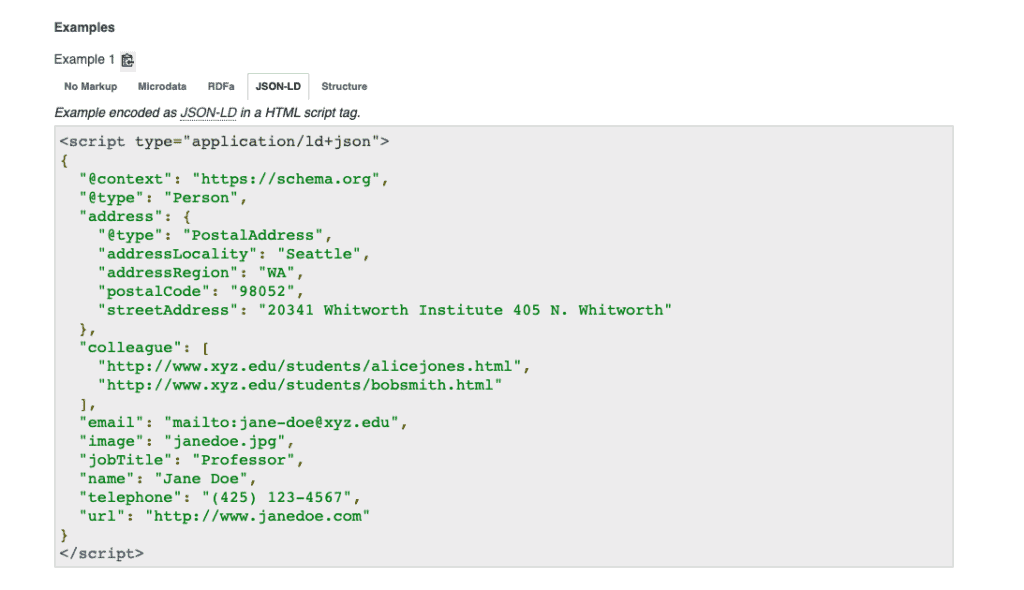The height and width of the screenshot is (590, 1024).
Task: Open the Microdata tab
Action: (x=162, y=86)
